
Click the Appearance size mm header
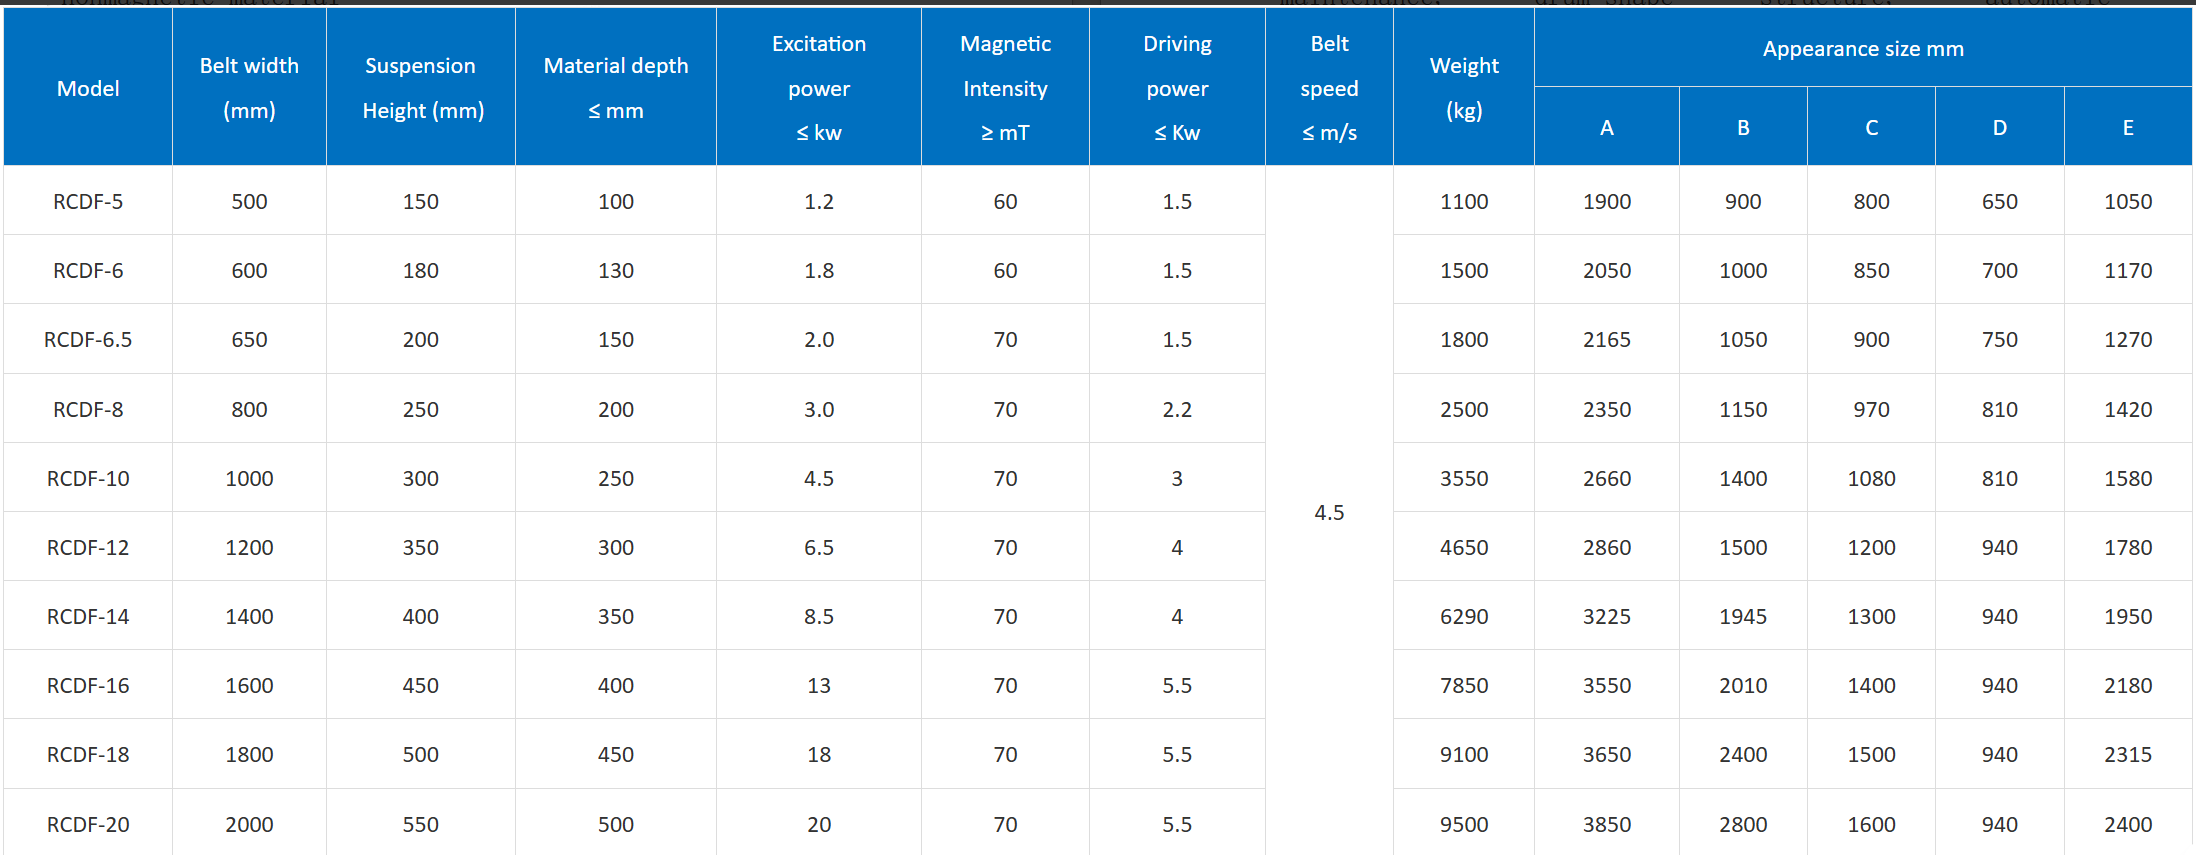coord(1863,49)
